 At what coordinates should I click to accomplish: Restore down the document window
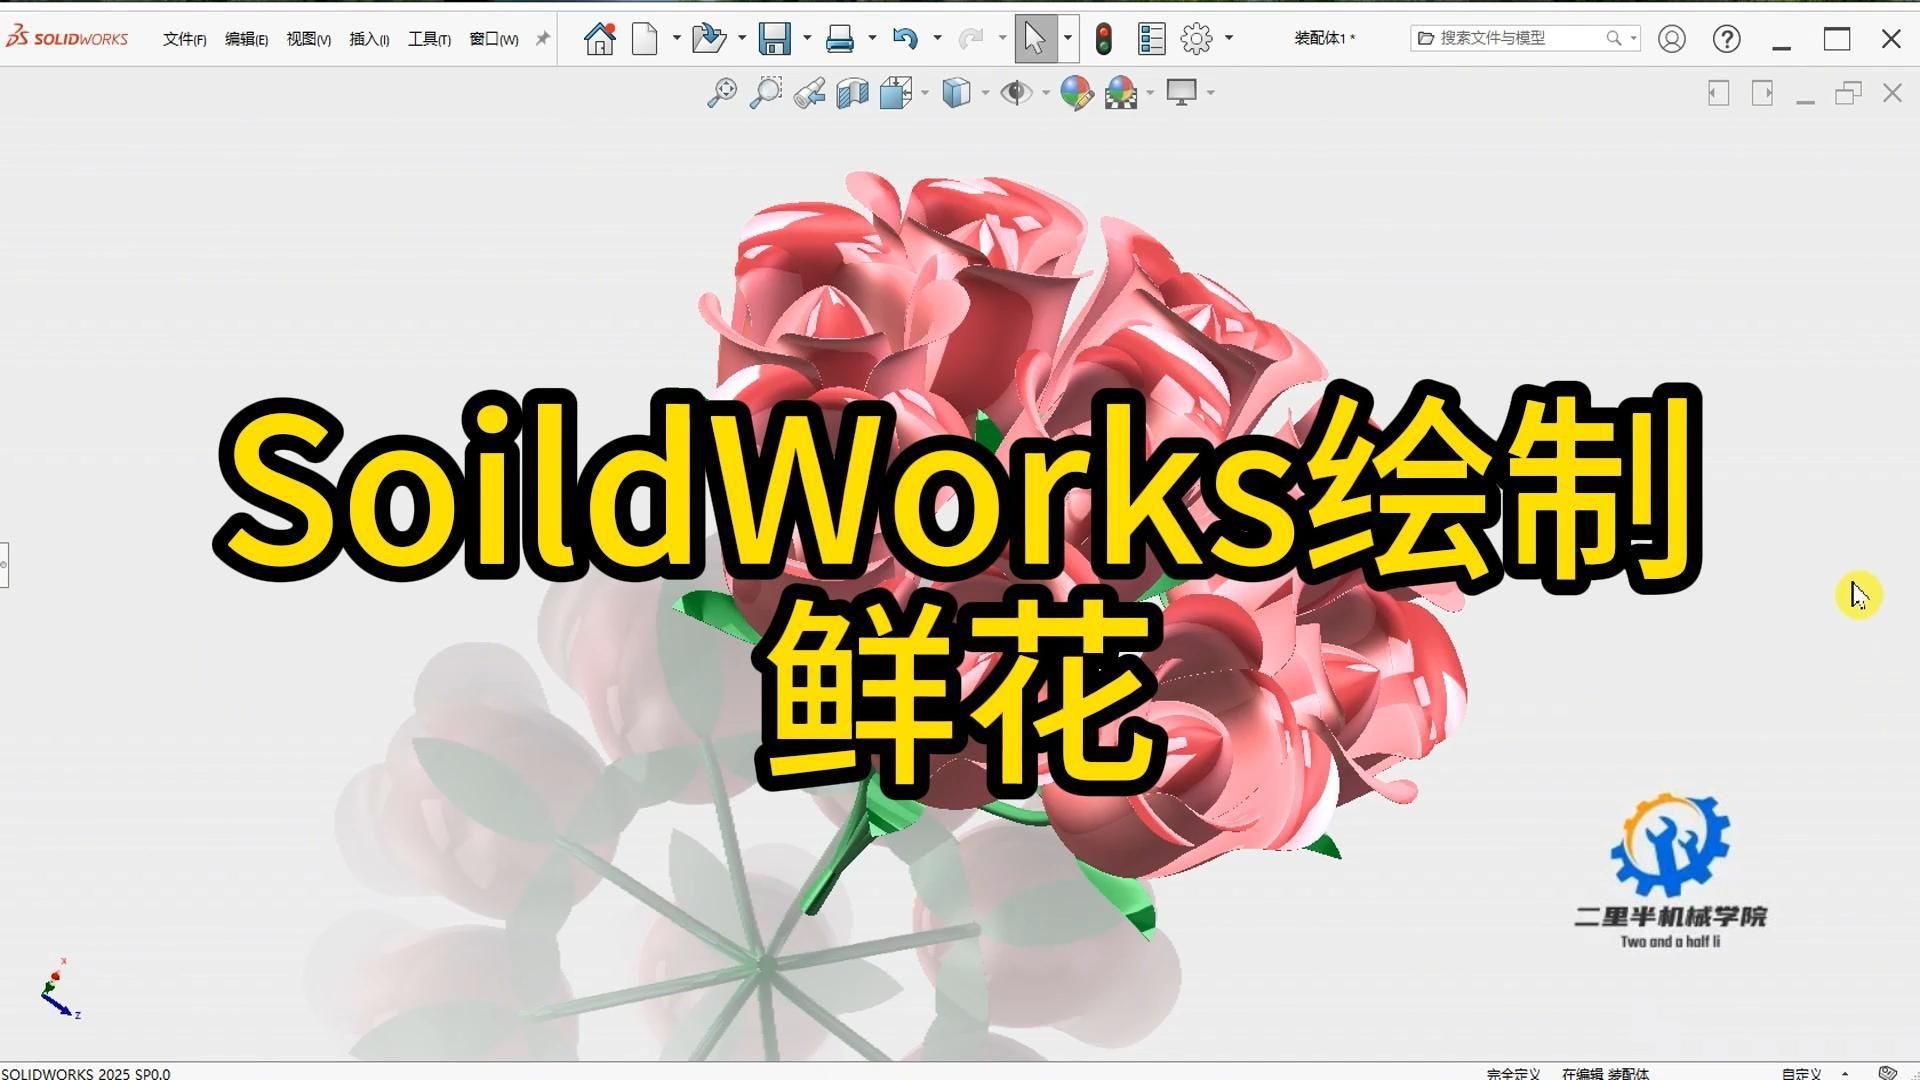tap(1848, 93)
